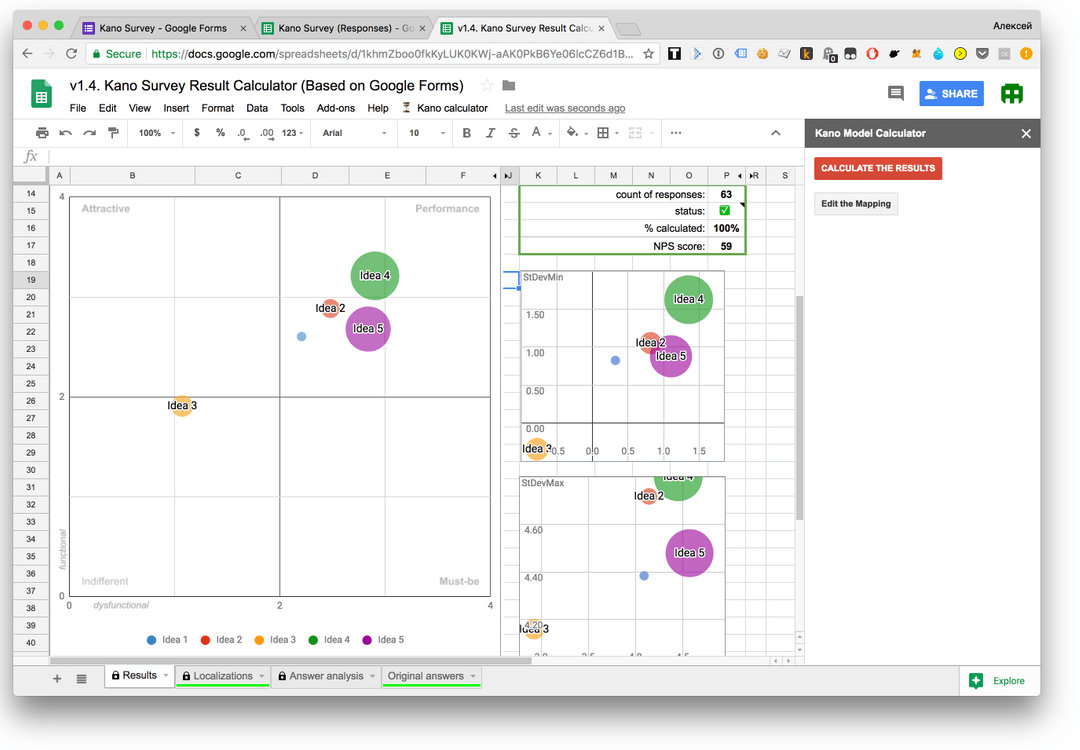Viewport: 1080px width, 750px height.
Task: Open the Insert menu
Action: [176, 108]
